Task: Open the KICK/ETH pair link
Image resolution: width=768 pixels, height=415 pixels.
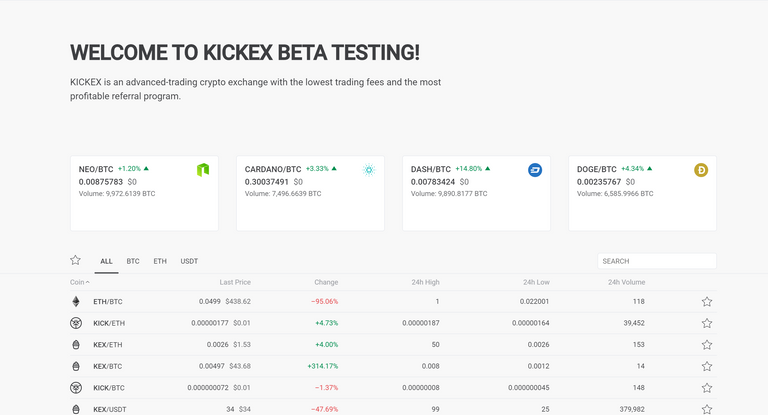Action: pos(109,323)
